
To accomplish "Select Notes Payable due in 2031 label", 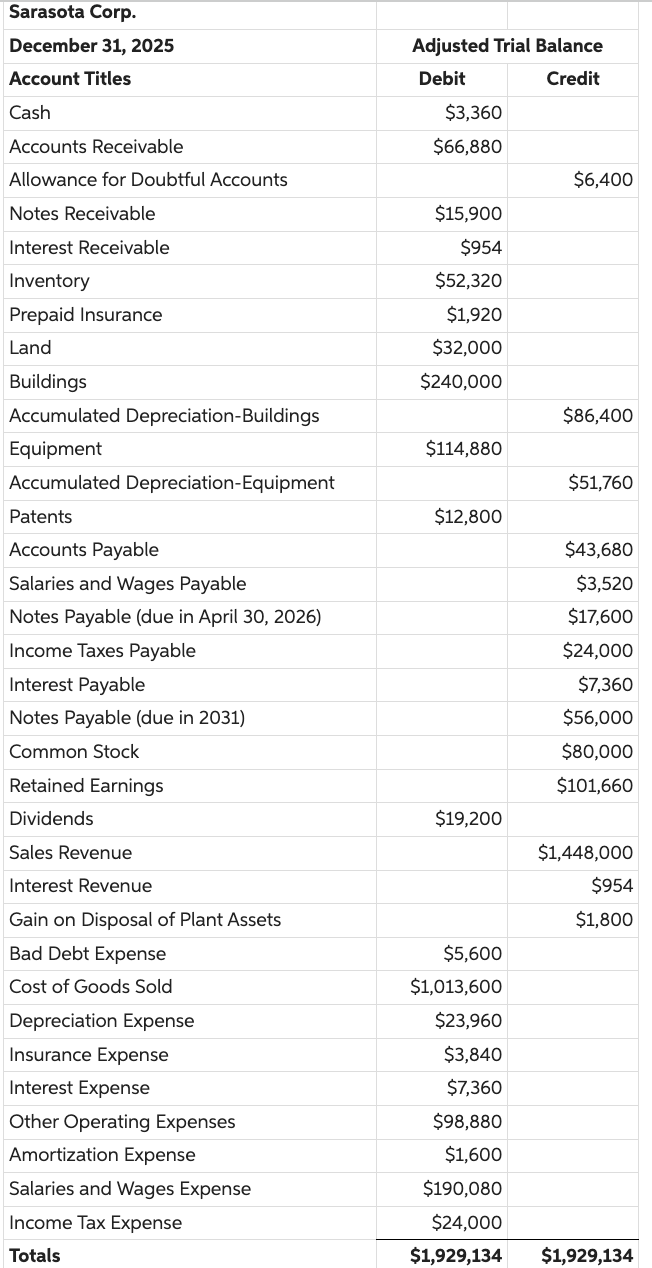I will pos(127,718).
